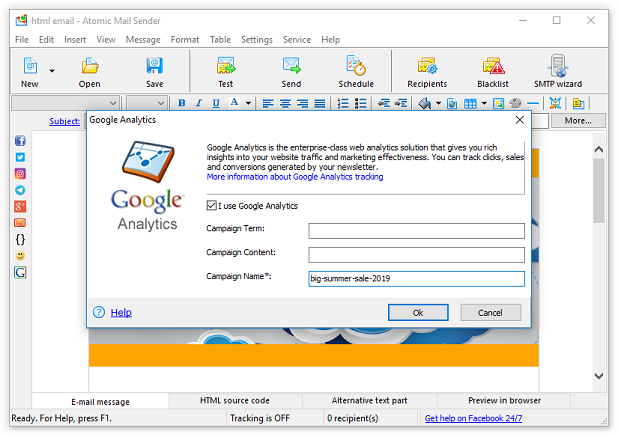Toggle Italic formatting button

pos(199,103)
